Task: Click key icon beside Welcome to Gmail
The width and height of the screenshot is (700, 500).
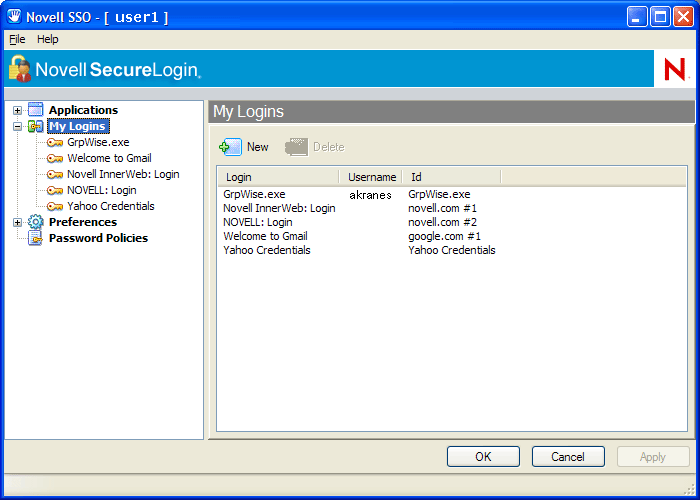Action: click(x=55, y=158)
